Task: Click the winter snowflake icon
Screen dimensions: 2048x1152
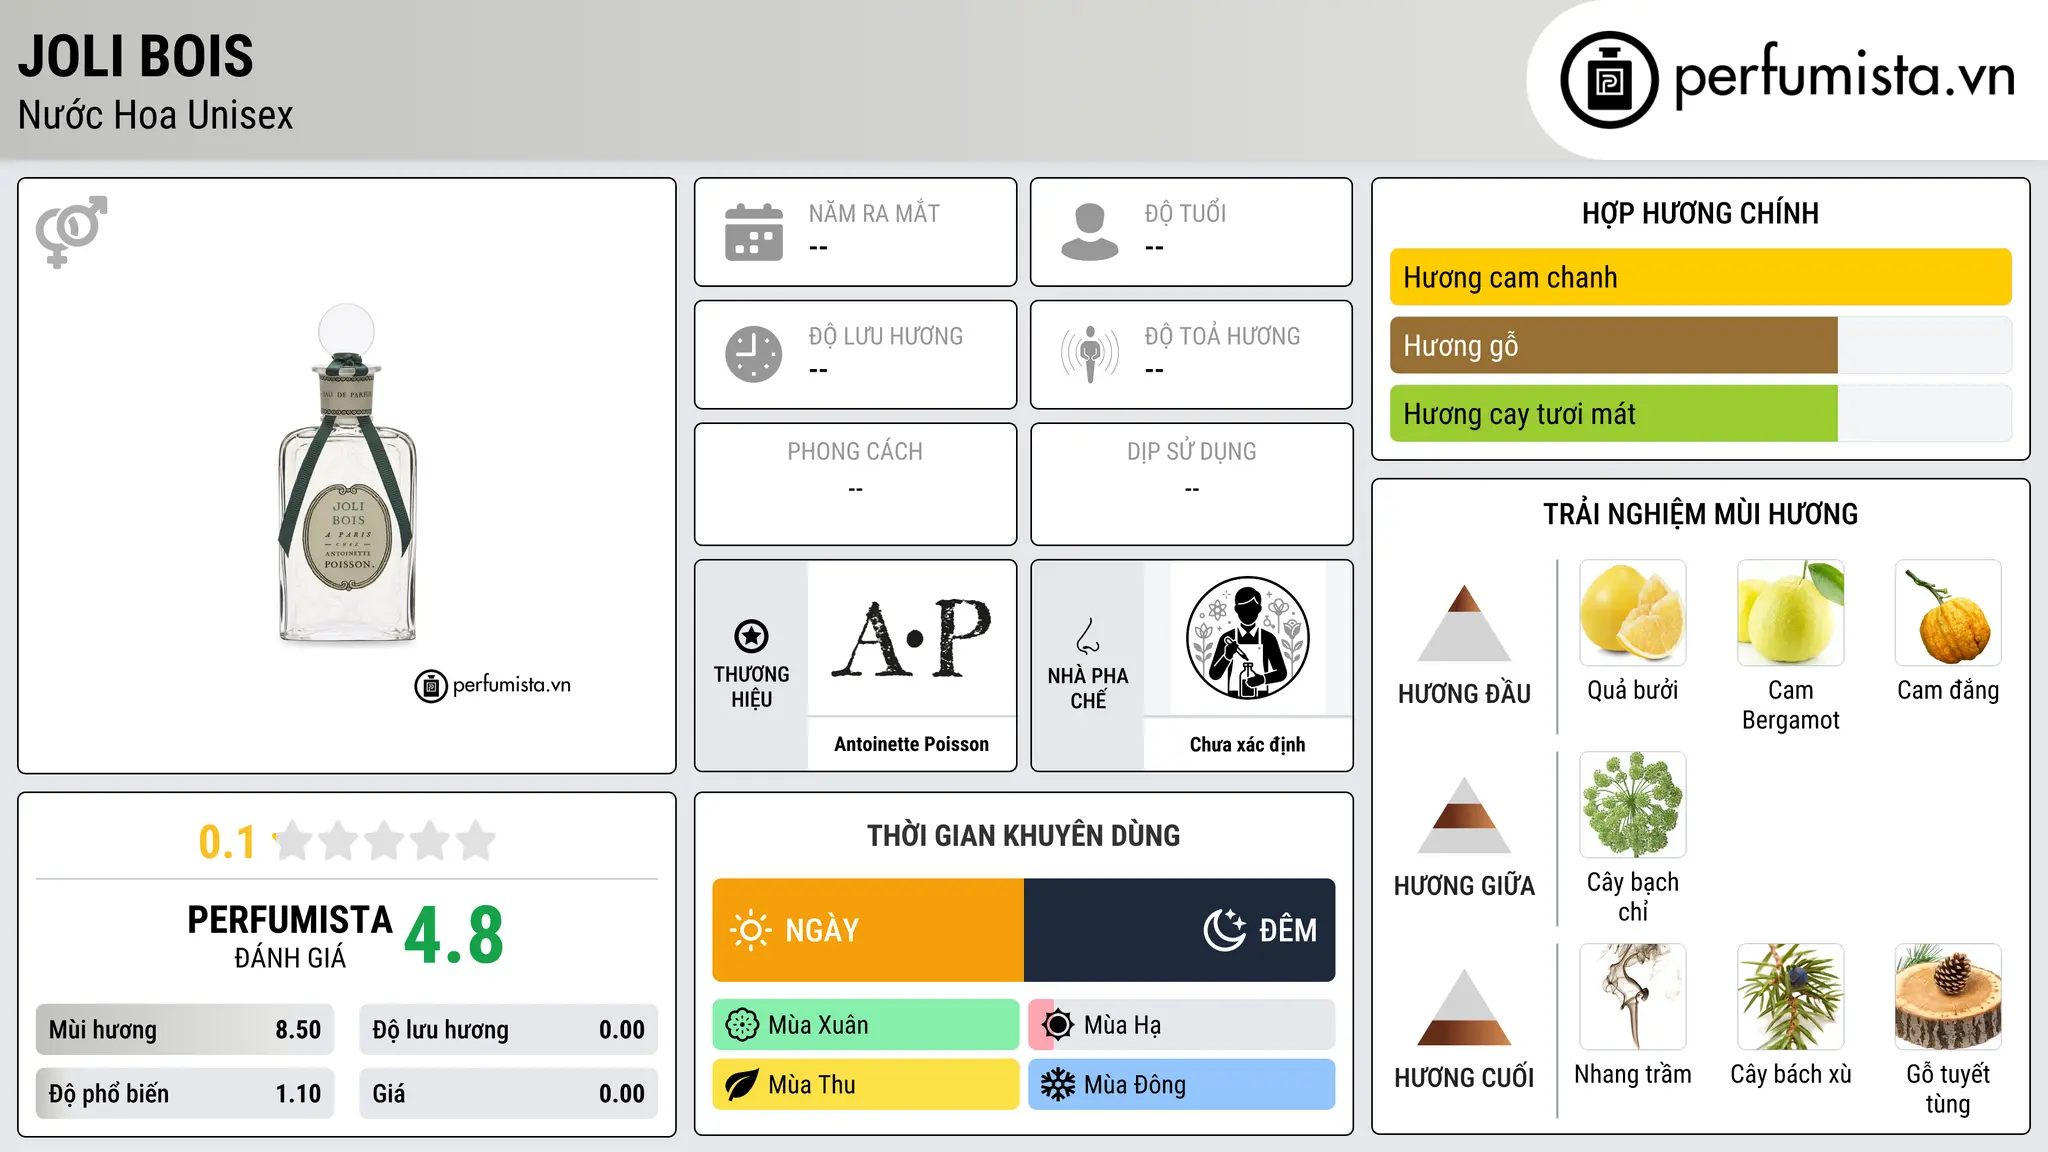Action: 1058,1085
